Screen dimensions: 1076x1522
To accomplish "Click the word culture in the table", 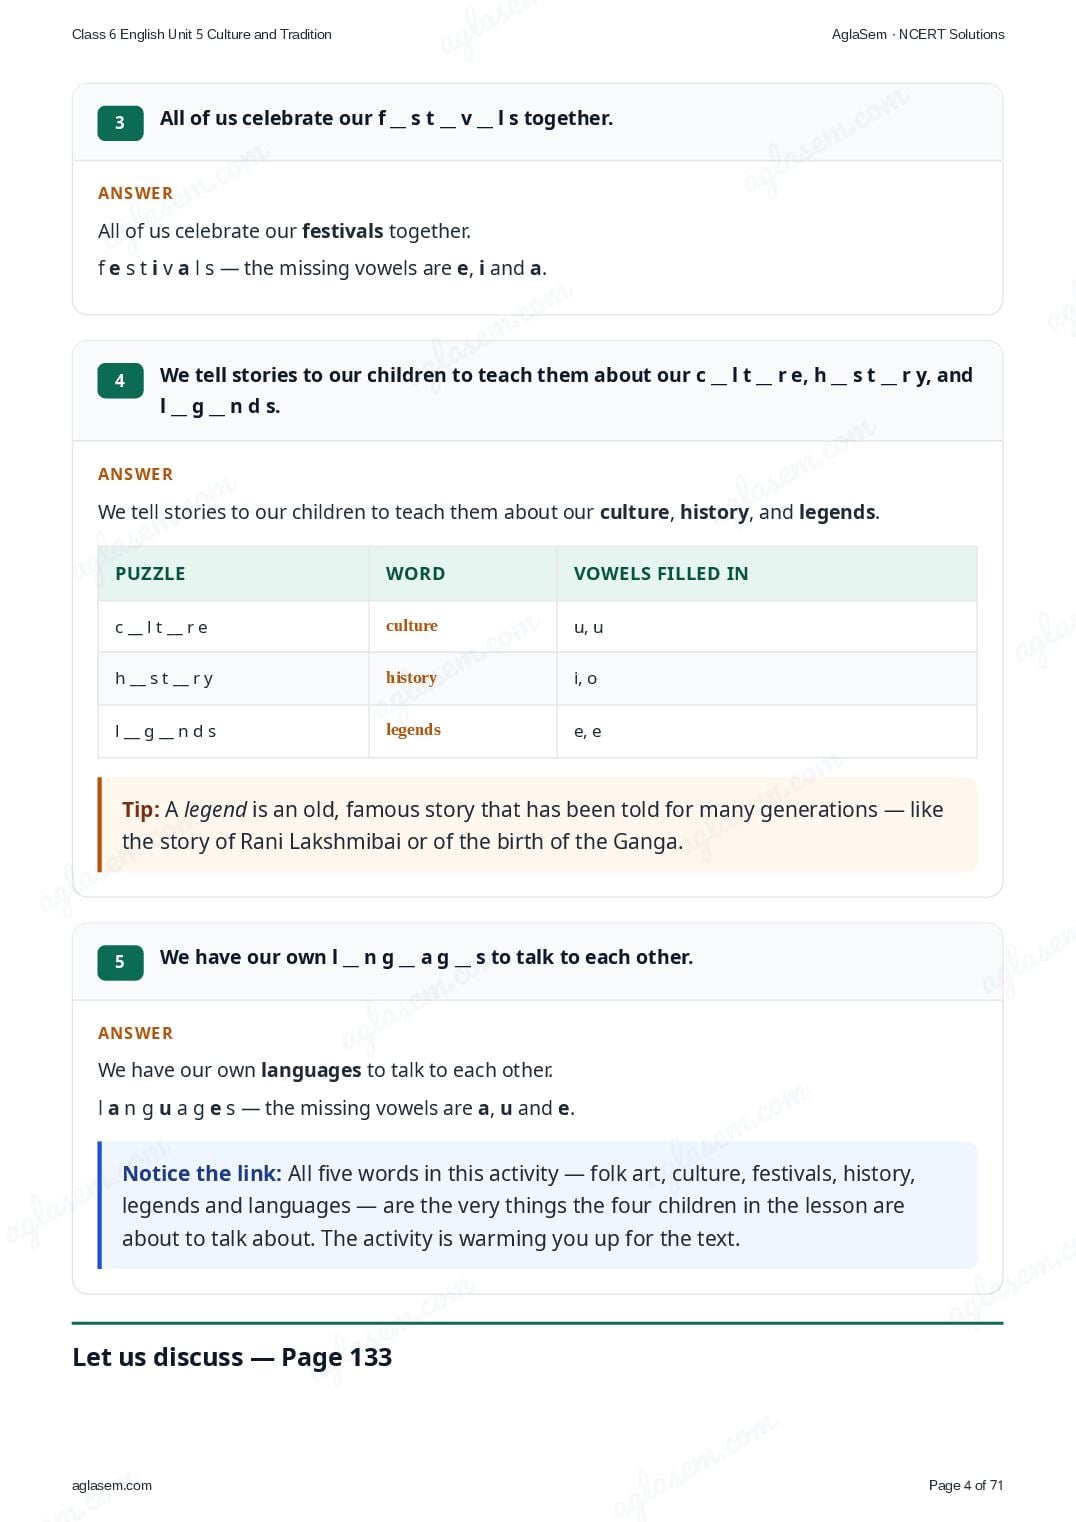I will pyautogui.click(x=412, y=626).
